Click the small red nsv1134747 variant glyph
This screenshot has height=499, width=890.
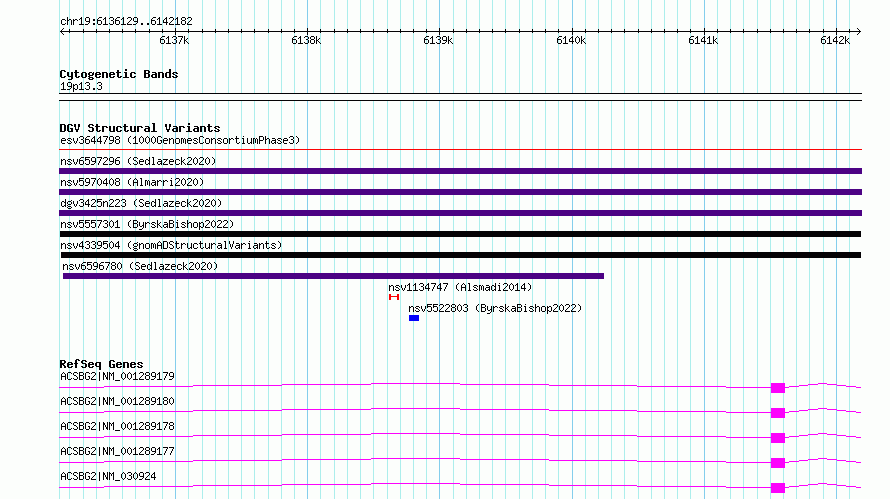point(394,297)
